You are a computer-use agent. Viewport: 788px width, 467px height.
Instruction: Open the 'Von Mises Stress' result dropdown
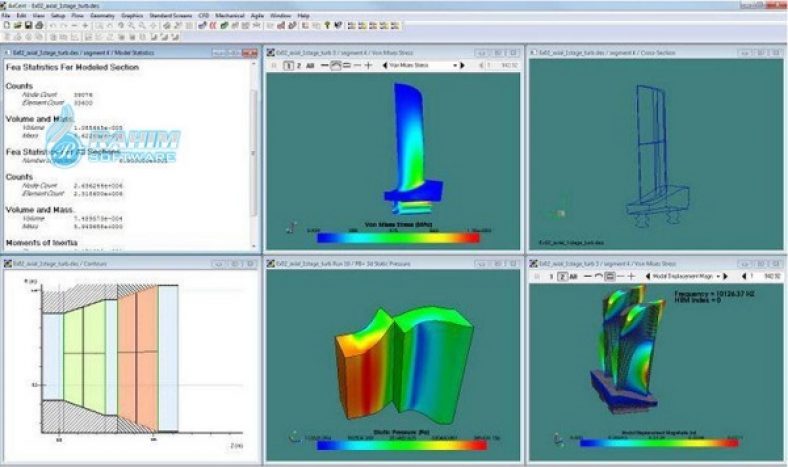(x=424, y=65)
